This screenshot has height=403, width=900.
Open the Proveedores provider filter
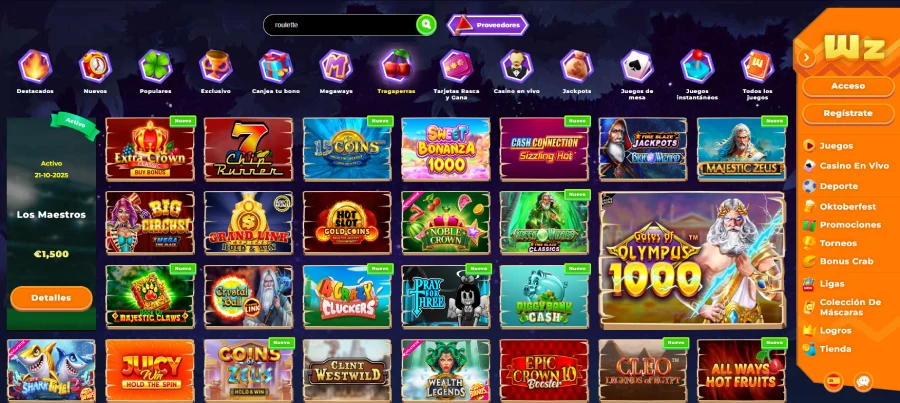pyautogui.click(x=487, y=25)
